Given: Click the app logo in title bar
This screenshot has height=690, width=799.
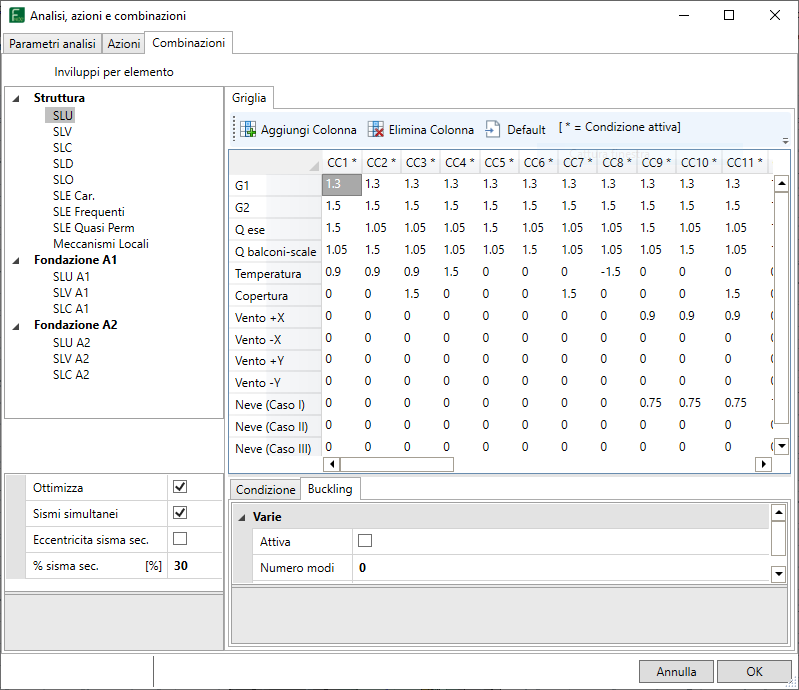Looking at the screenshot, I should 17,15.
